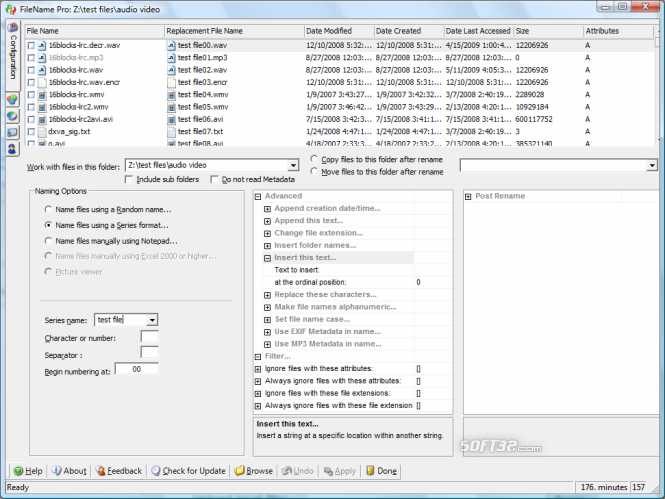The image size is (665, 499).
Task: Select Name files using a Series format
Action: coord(48,225)
